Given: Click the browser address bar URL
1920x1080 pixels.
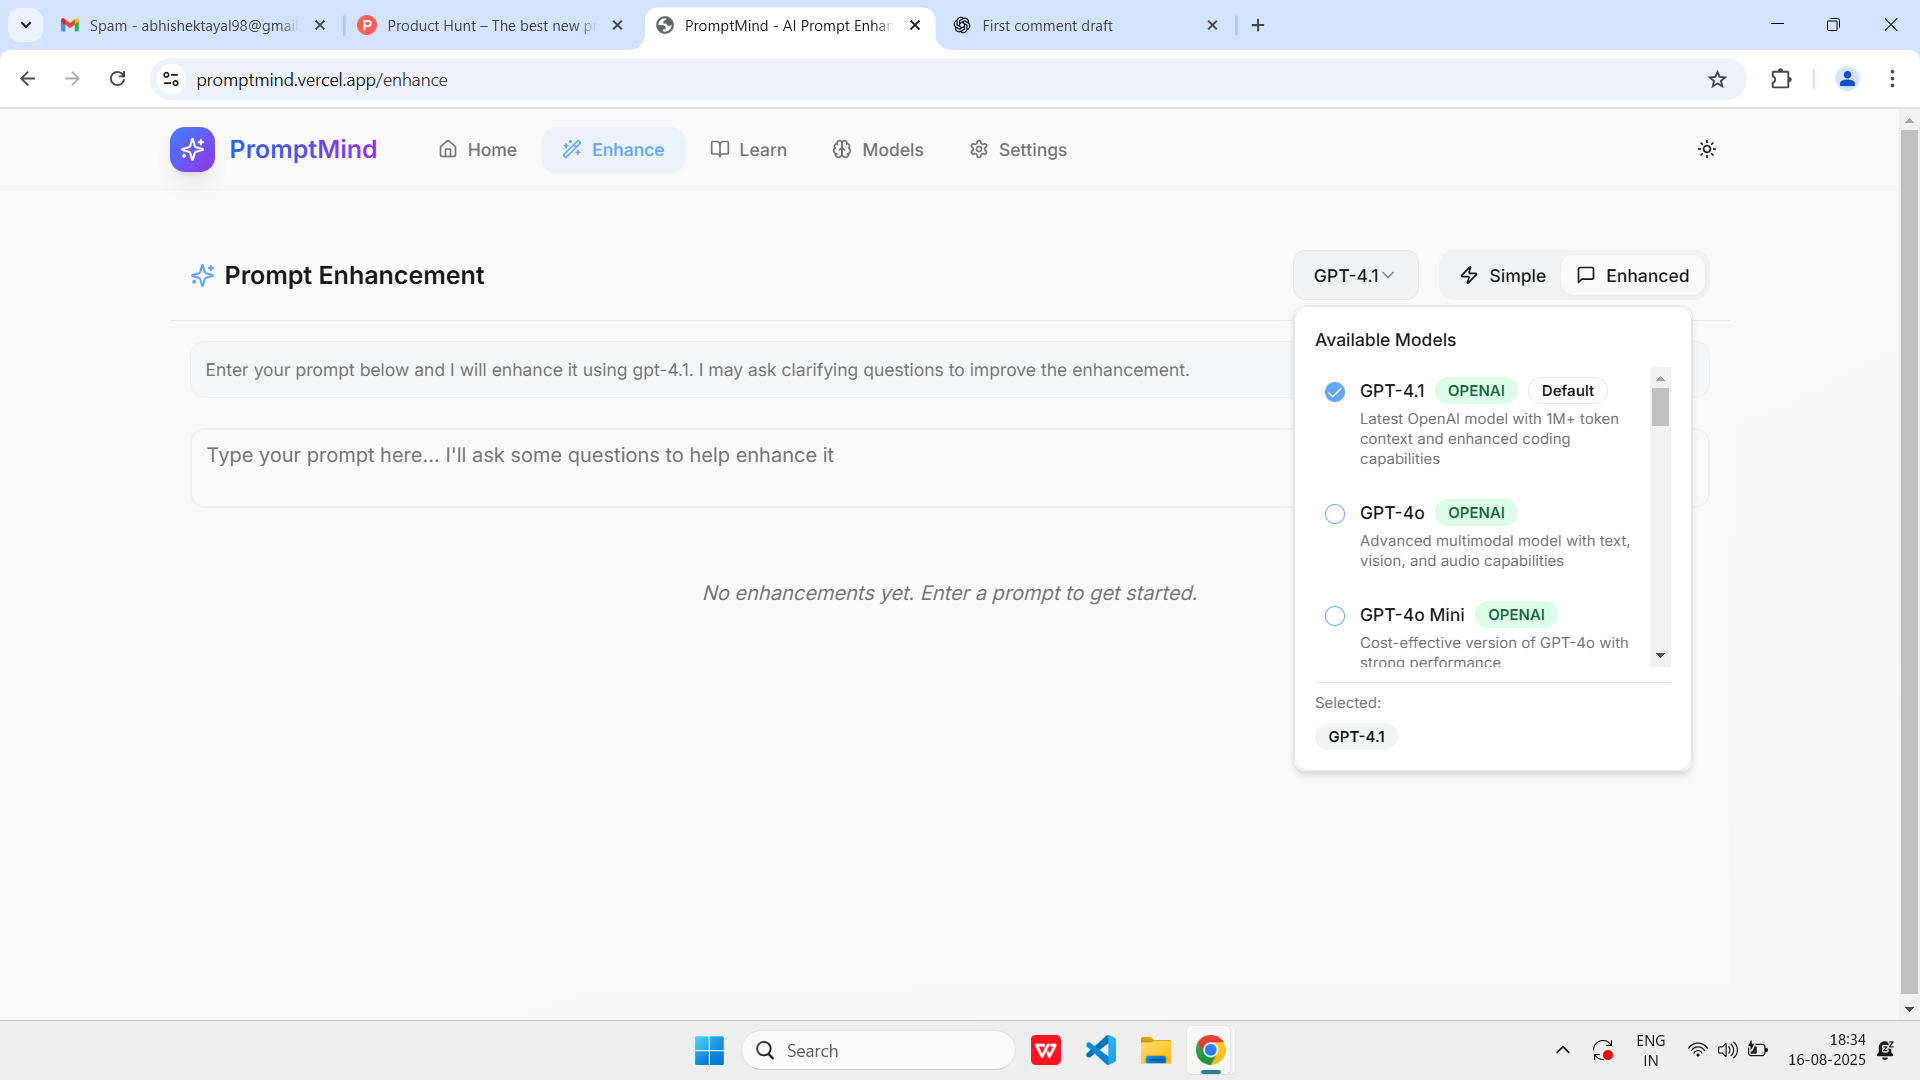Looking at the screenshot, I should 322,79.
